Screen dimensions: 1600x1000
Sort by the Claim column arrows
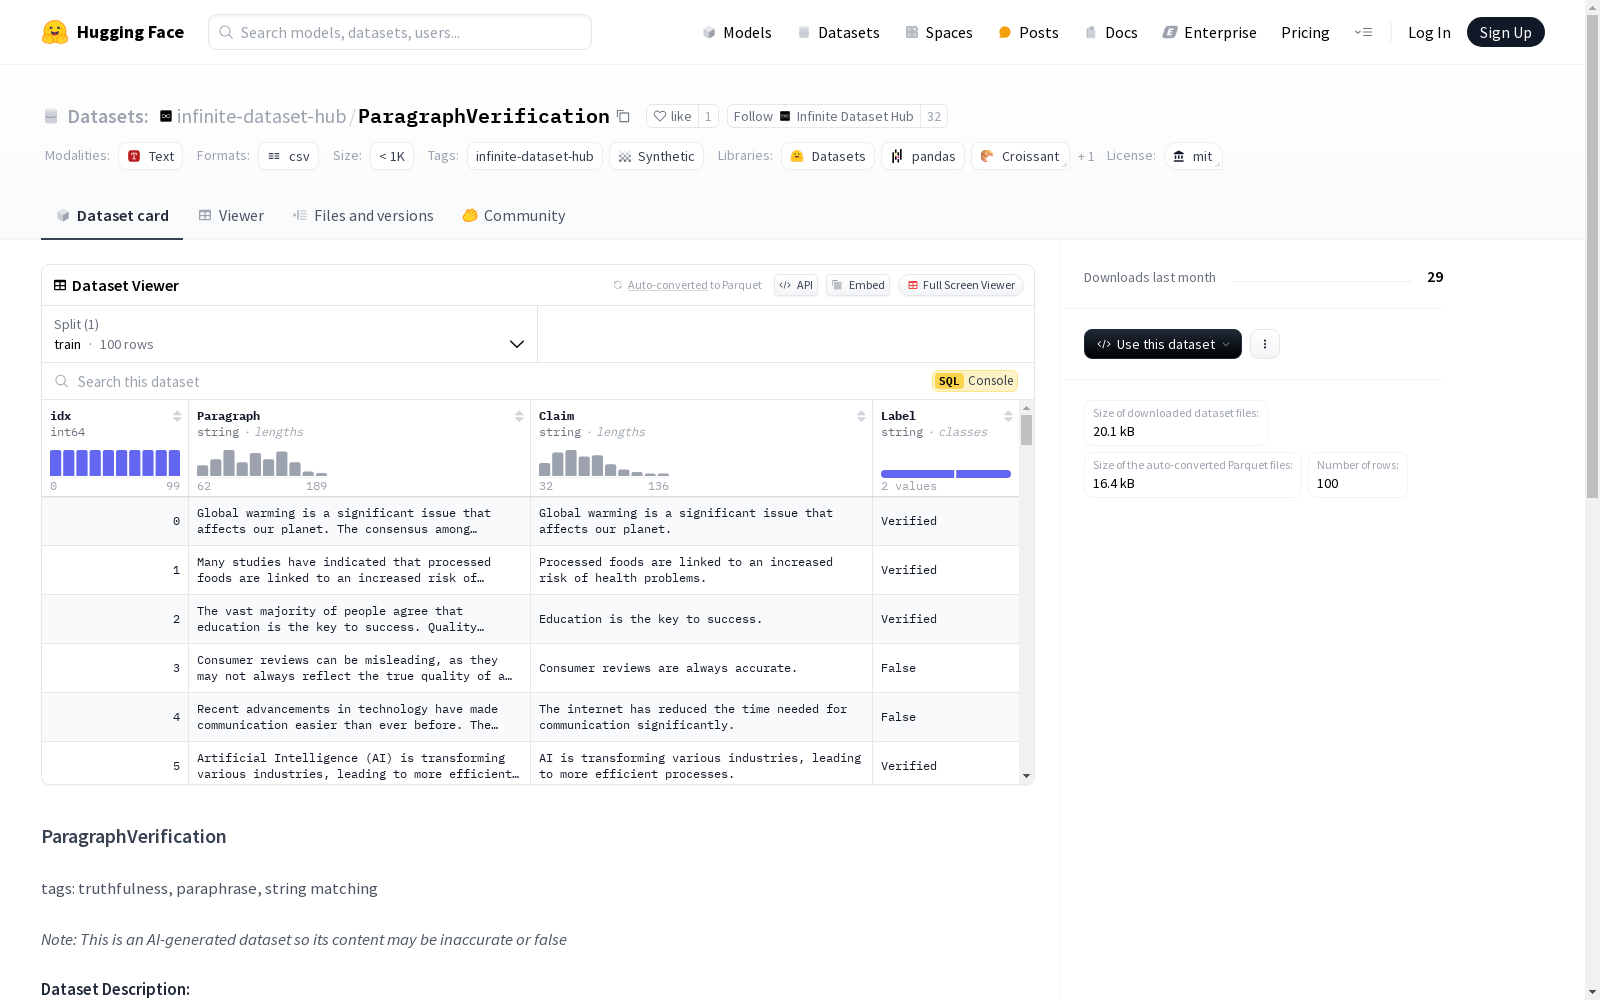tap(861, 416)
